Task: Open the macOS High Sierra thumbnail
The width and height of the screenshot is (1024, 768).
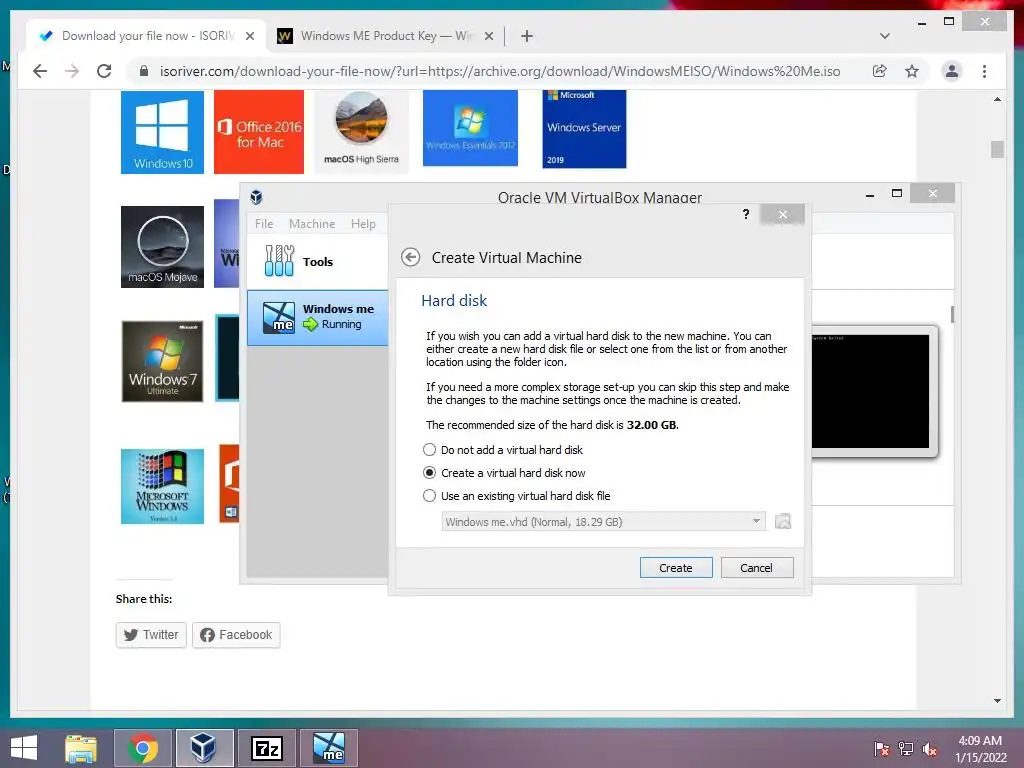Action: pos(361,131)
